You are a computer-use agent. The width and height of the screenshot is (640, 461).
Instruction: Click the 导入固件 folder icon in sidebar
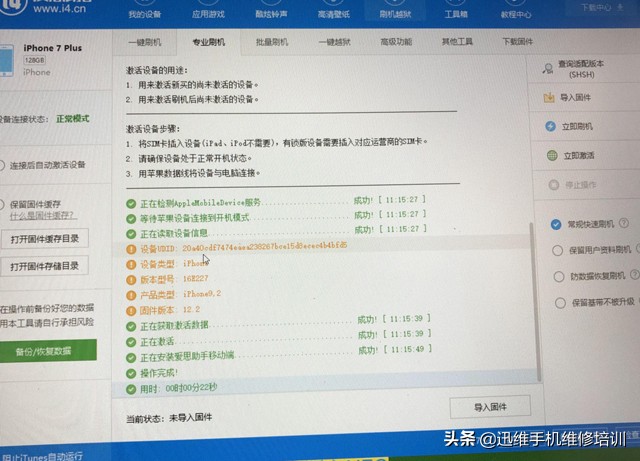tap(549, 98)
